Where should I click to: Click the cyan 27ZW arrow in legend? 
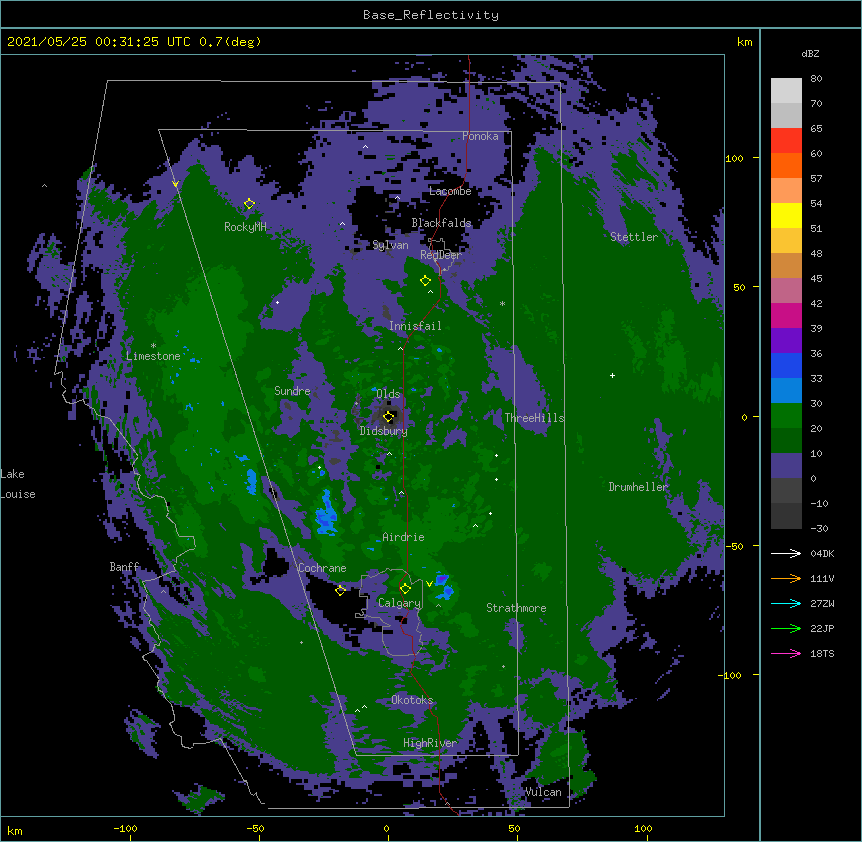786,603
